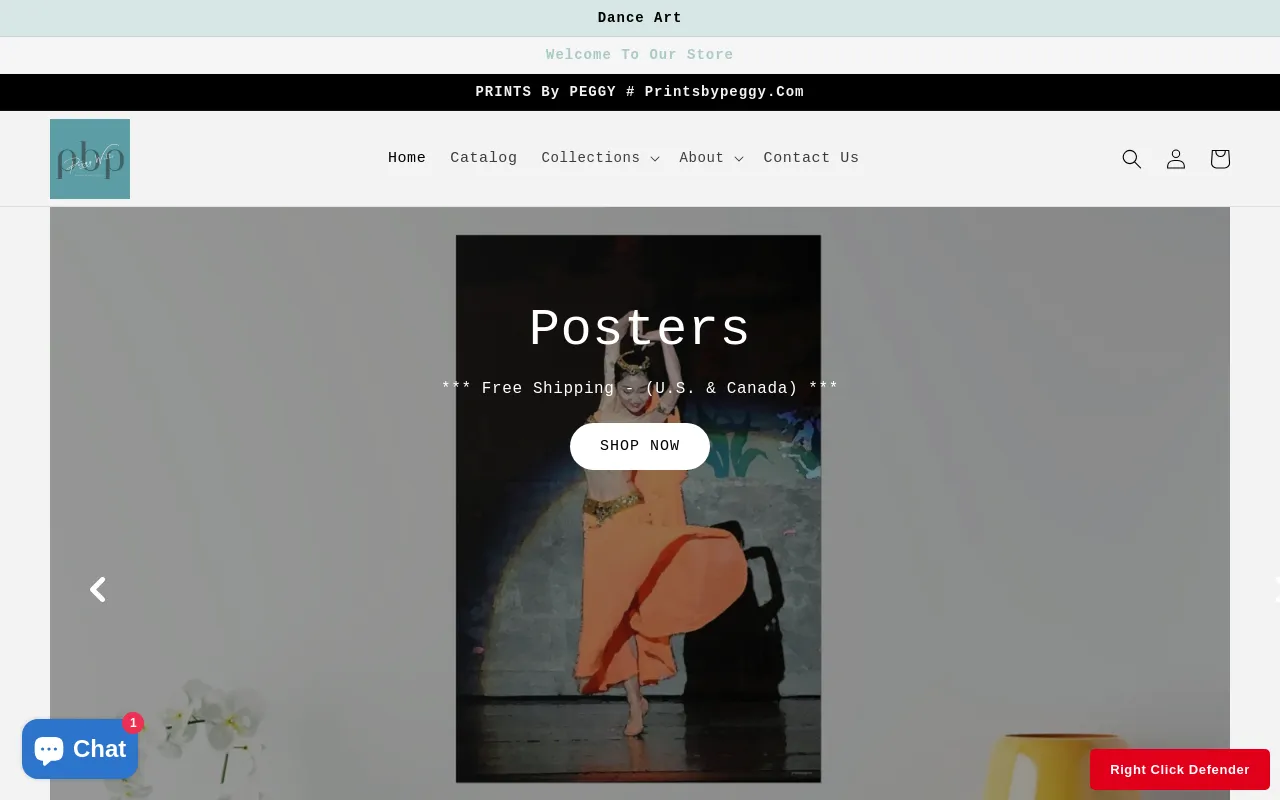Go to the Home page
The width and height of the screenshot is (1280, 800).
point(407,158)
